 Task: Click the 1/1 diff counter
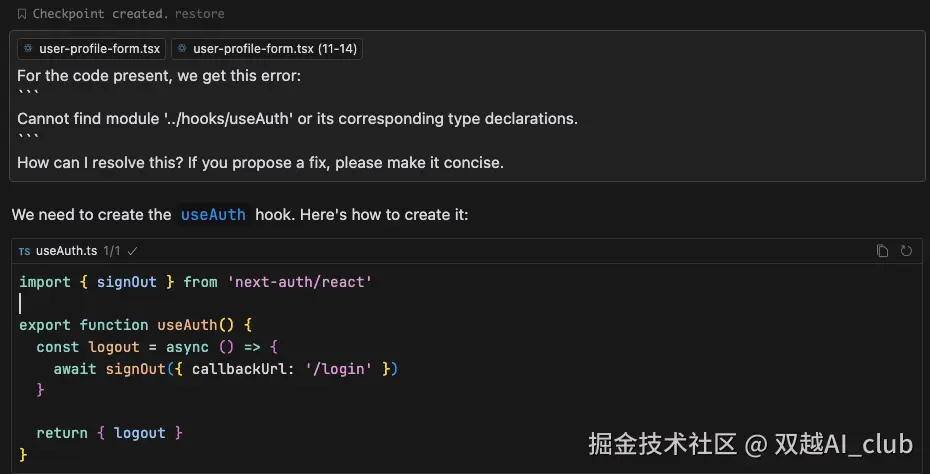pyautogui.click(x=113, y=251)
